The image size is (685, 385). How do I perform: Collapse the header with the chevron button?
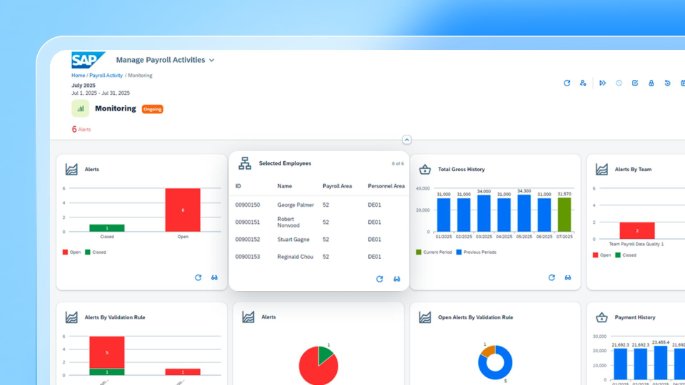coord(406,140)
